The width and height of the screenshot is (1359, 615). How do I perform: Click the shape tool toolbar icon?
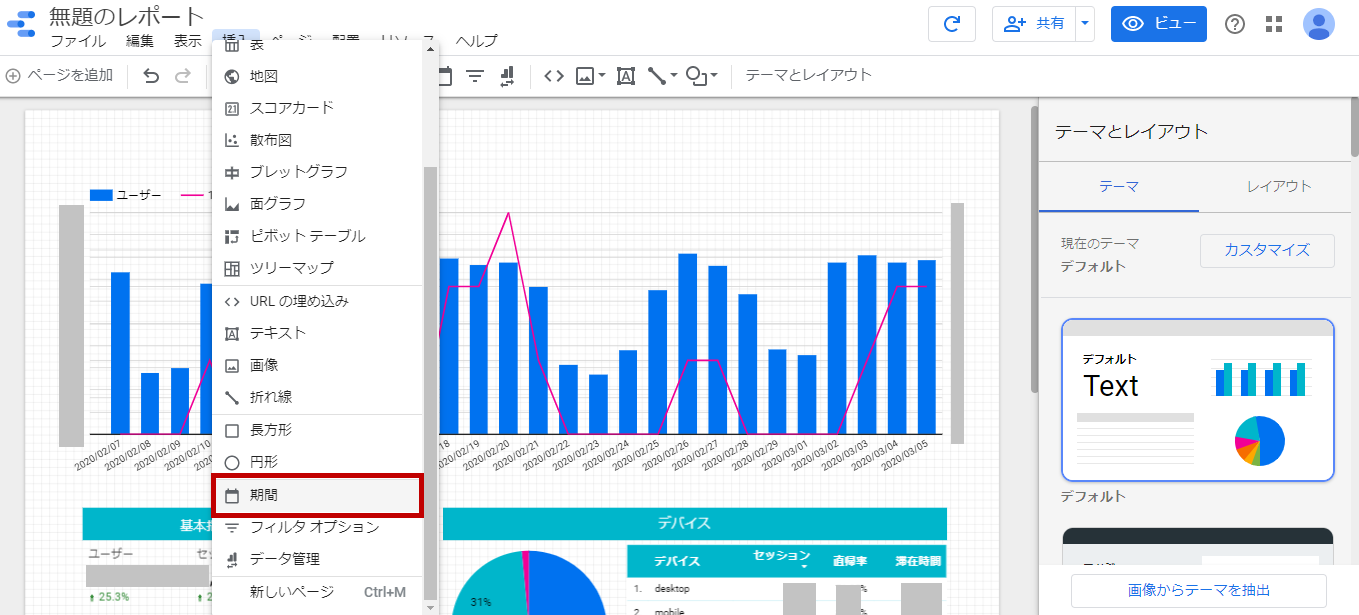pos(697,75)
